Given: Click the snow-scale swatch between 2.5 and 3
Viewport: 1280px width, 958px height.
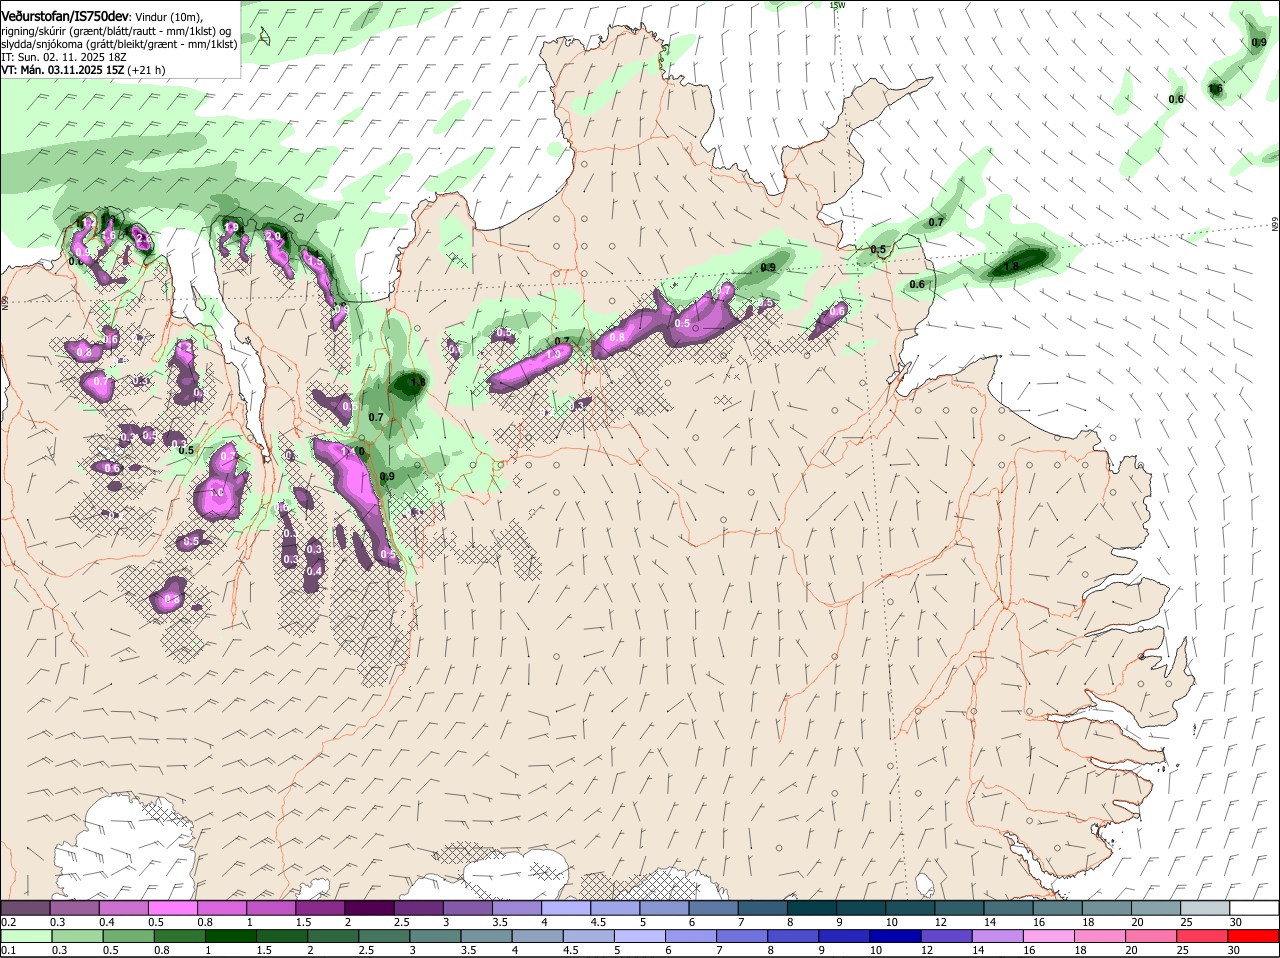Looking at the screenshot, I should pyautogui.click(x=418, y=908).
